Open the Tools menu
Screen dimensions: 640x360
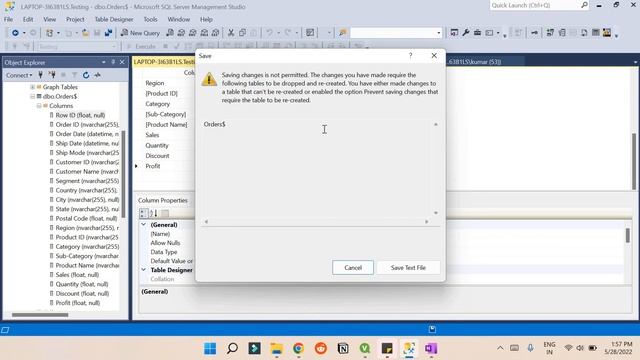150,19
